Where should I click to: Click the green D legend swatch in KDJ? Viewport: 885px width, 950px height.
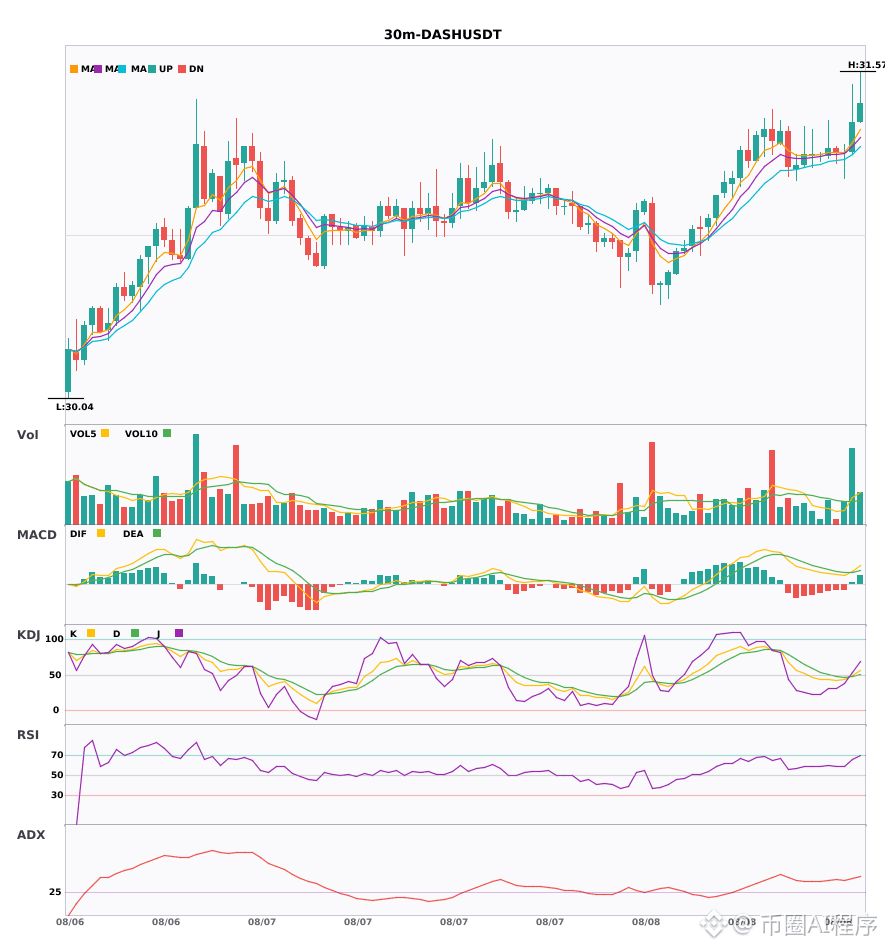[x=134, y=633]
